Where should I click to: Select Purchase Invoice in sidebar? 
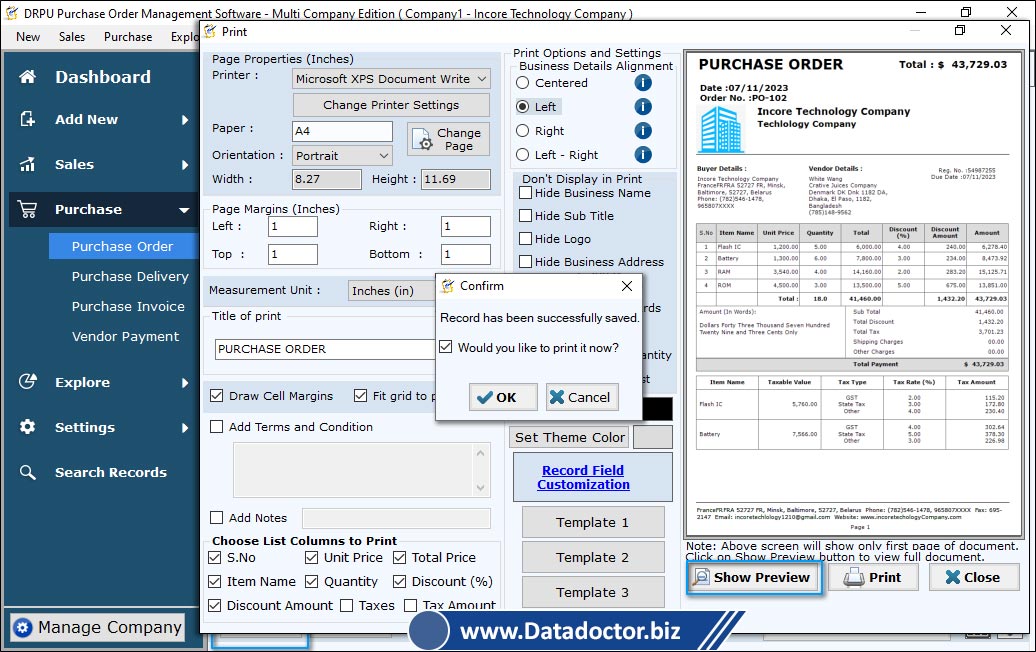click(x=128, y=307)
